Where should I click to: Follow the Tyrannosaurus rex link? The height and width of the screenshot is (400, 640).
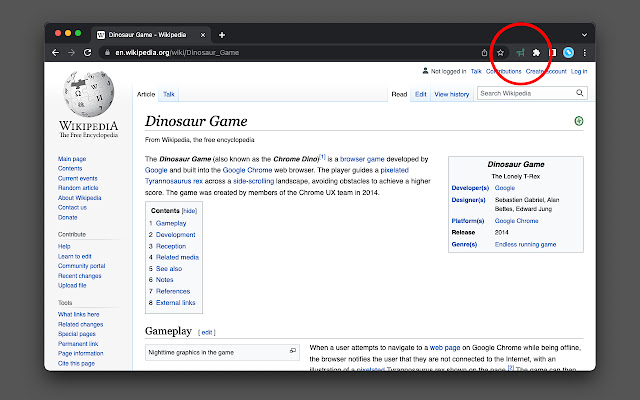point(174,181)
